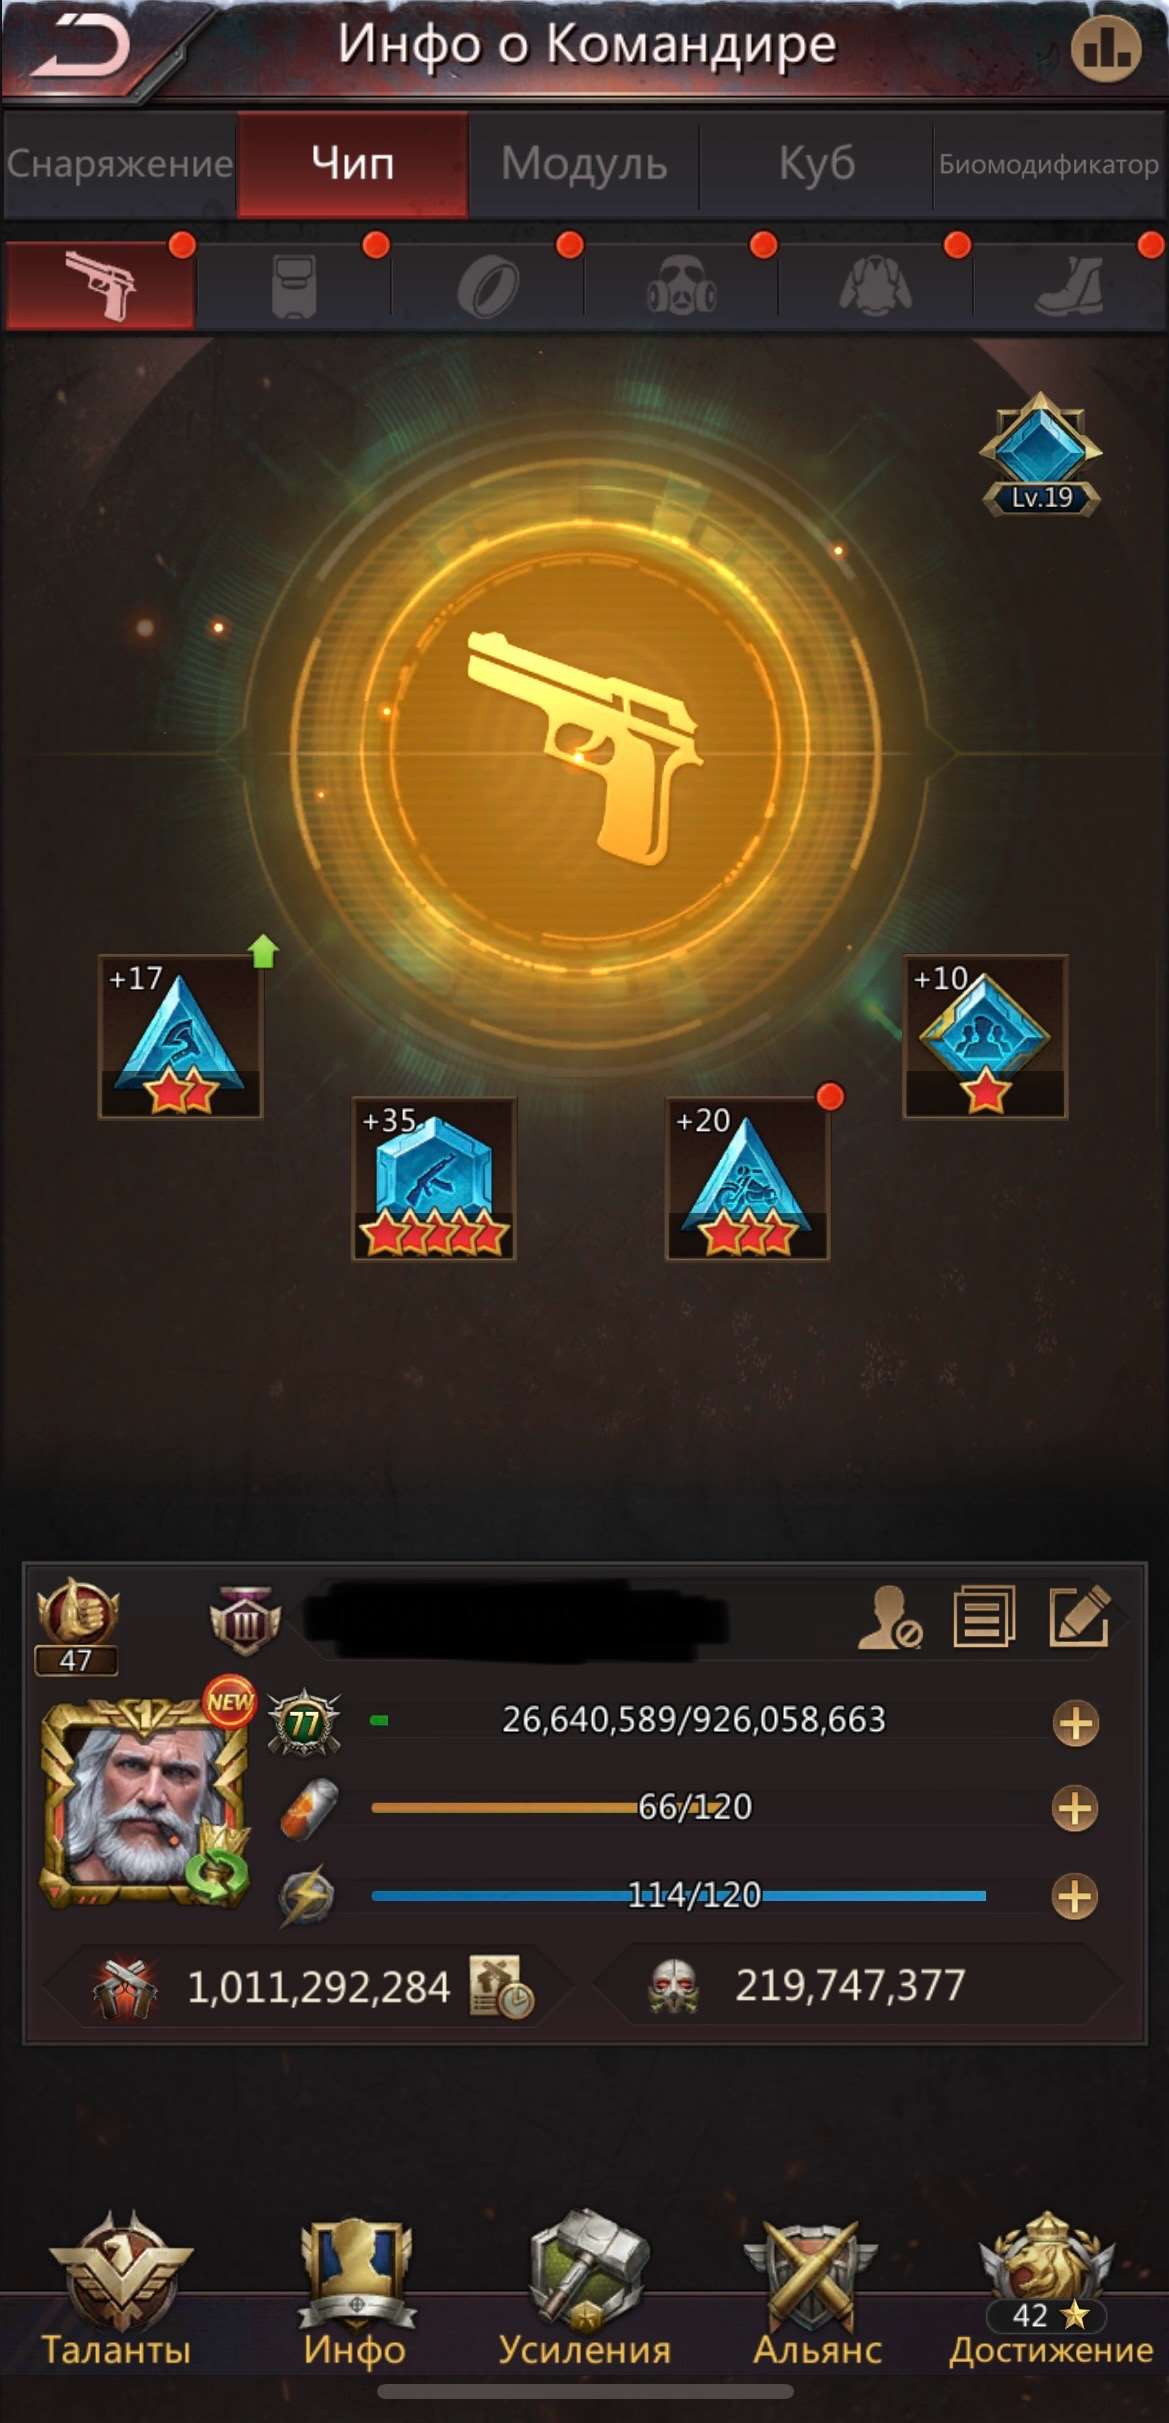1169x2423 pixels.
Task: Add commander experience with plus button
Action: tap(1076, 1724)
